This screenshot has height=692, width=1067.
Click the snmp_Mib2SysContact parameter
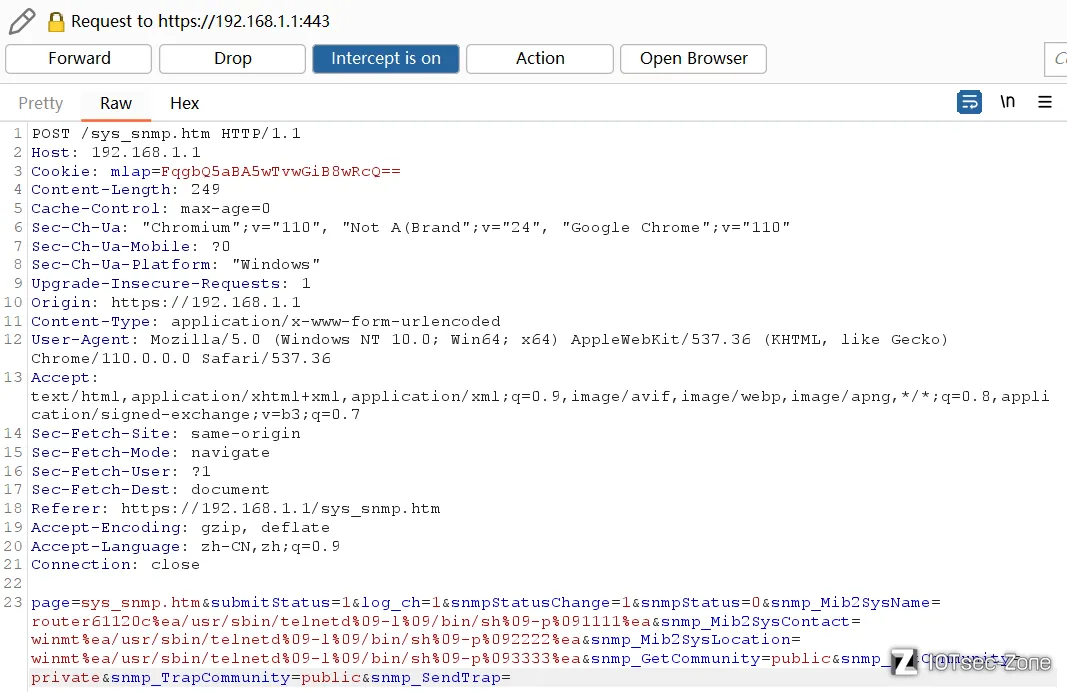coord(761,622)
